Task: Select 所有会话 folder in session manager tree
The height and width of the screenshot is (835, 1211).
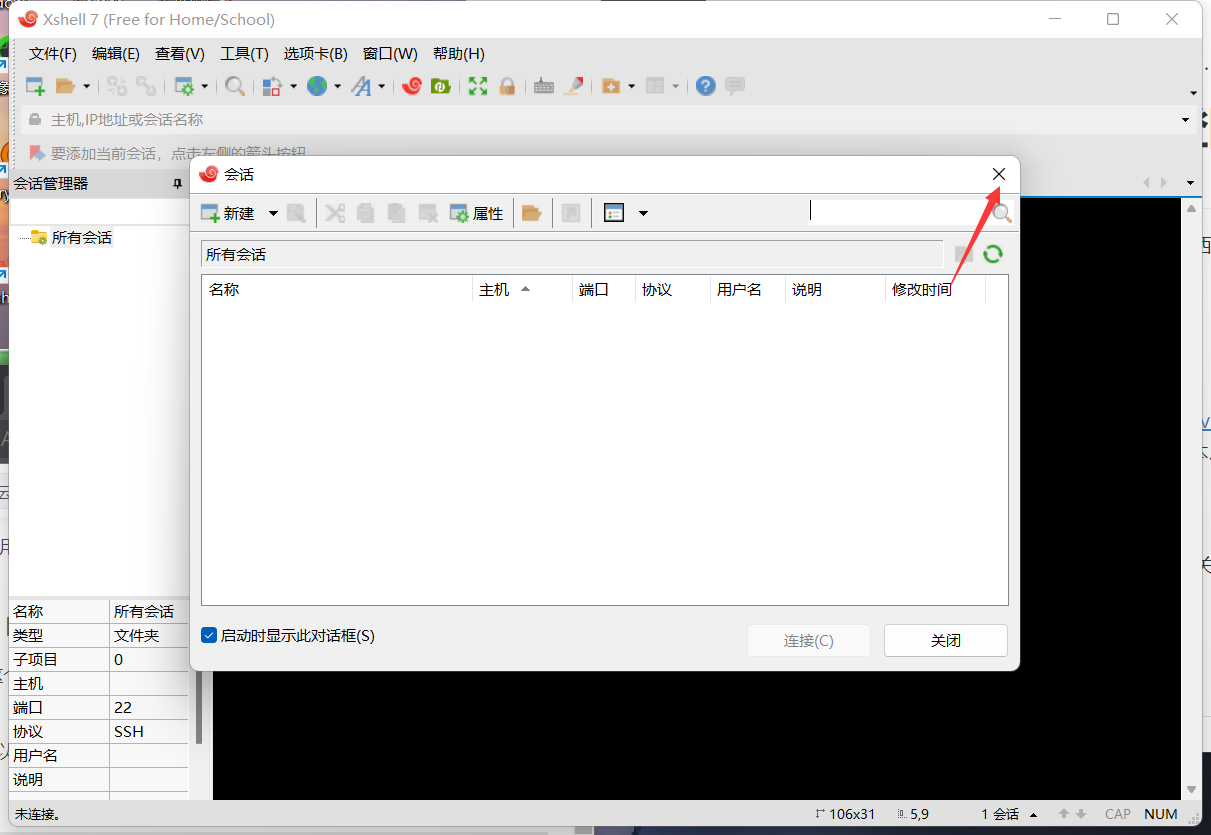Action: [x=82, y=238]
